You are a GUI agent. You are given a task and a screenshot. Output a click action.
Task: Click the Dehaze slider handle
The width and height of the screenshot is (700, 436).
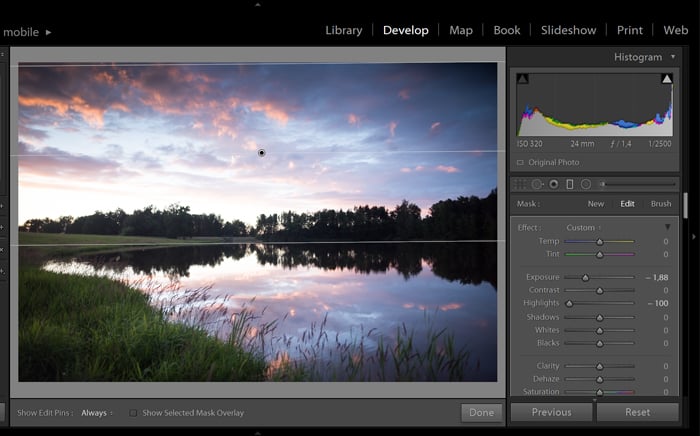click(x=600, y=379)
